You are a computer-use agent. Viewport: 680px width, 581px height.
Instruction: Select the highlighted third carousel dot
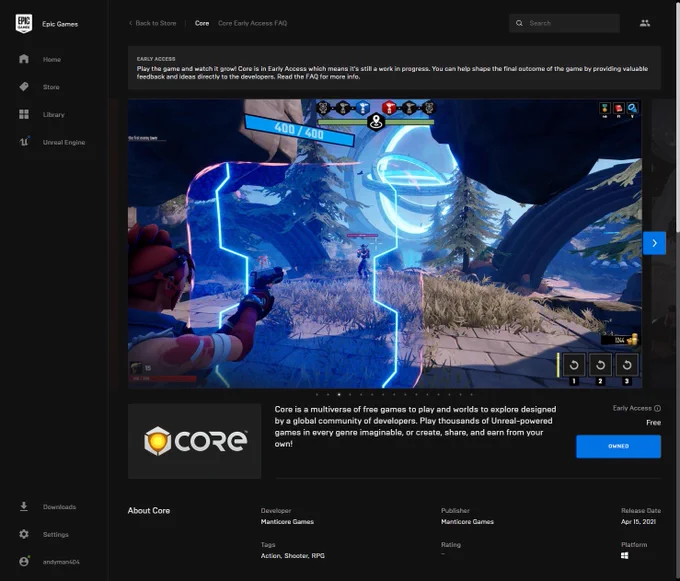[339, 395]
